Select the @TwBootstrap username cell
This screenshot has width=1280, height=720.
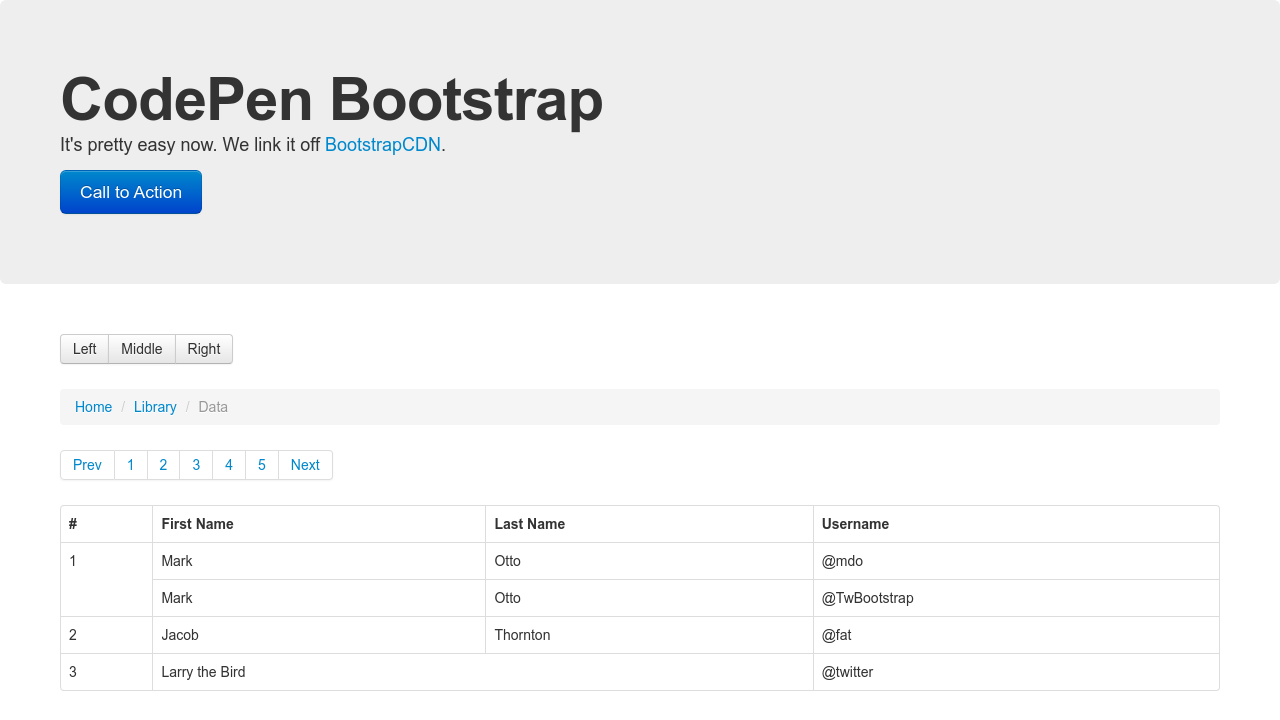pos(868,598)
